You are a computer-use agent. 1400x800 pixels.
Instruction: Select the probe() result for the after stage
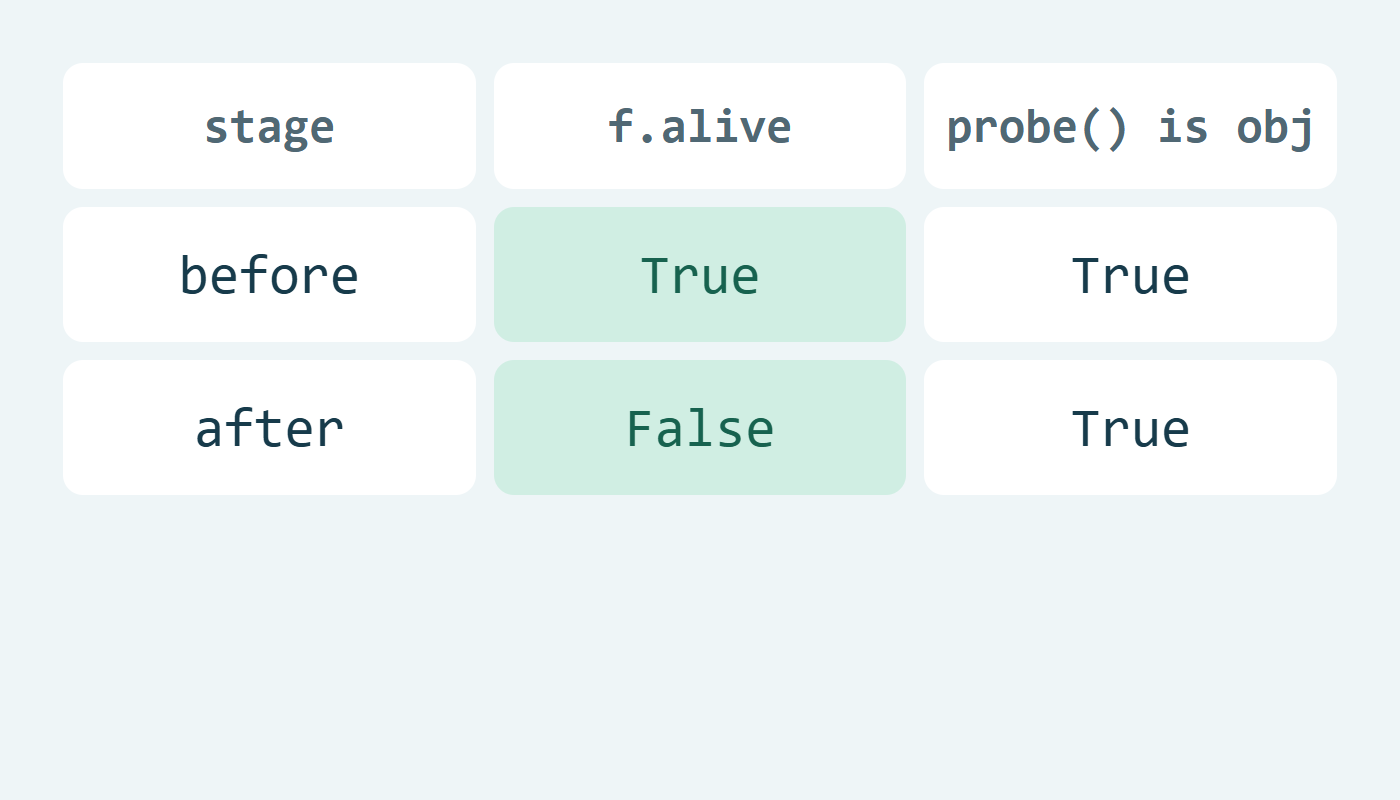1130,428
